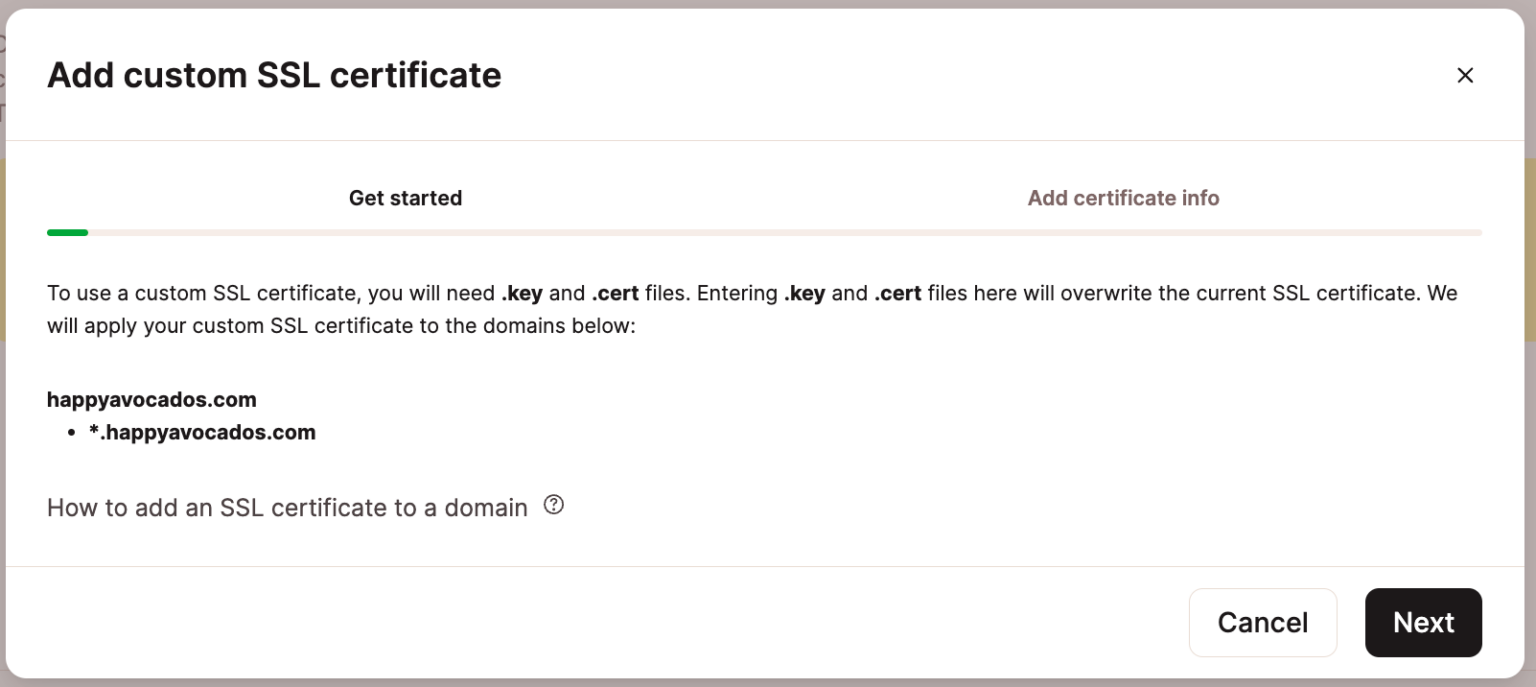This screenshot has height=687, width=1536.
Task: Click the dialog title 'Add custom SSL certificate'
Action: 274,75
